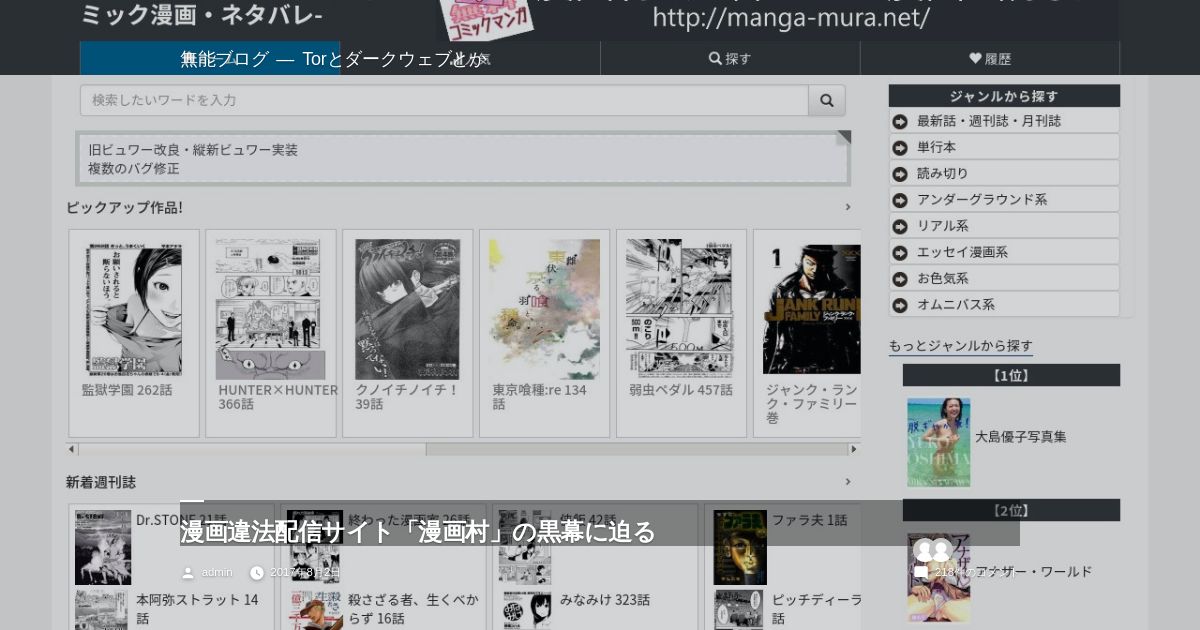Screen dimensions: 1200x630
Task: Click the heart icon in 履歴 tab
Action: coord(975,58)
